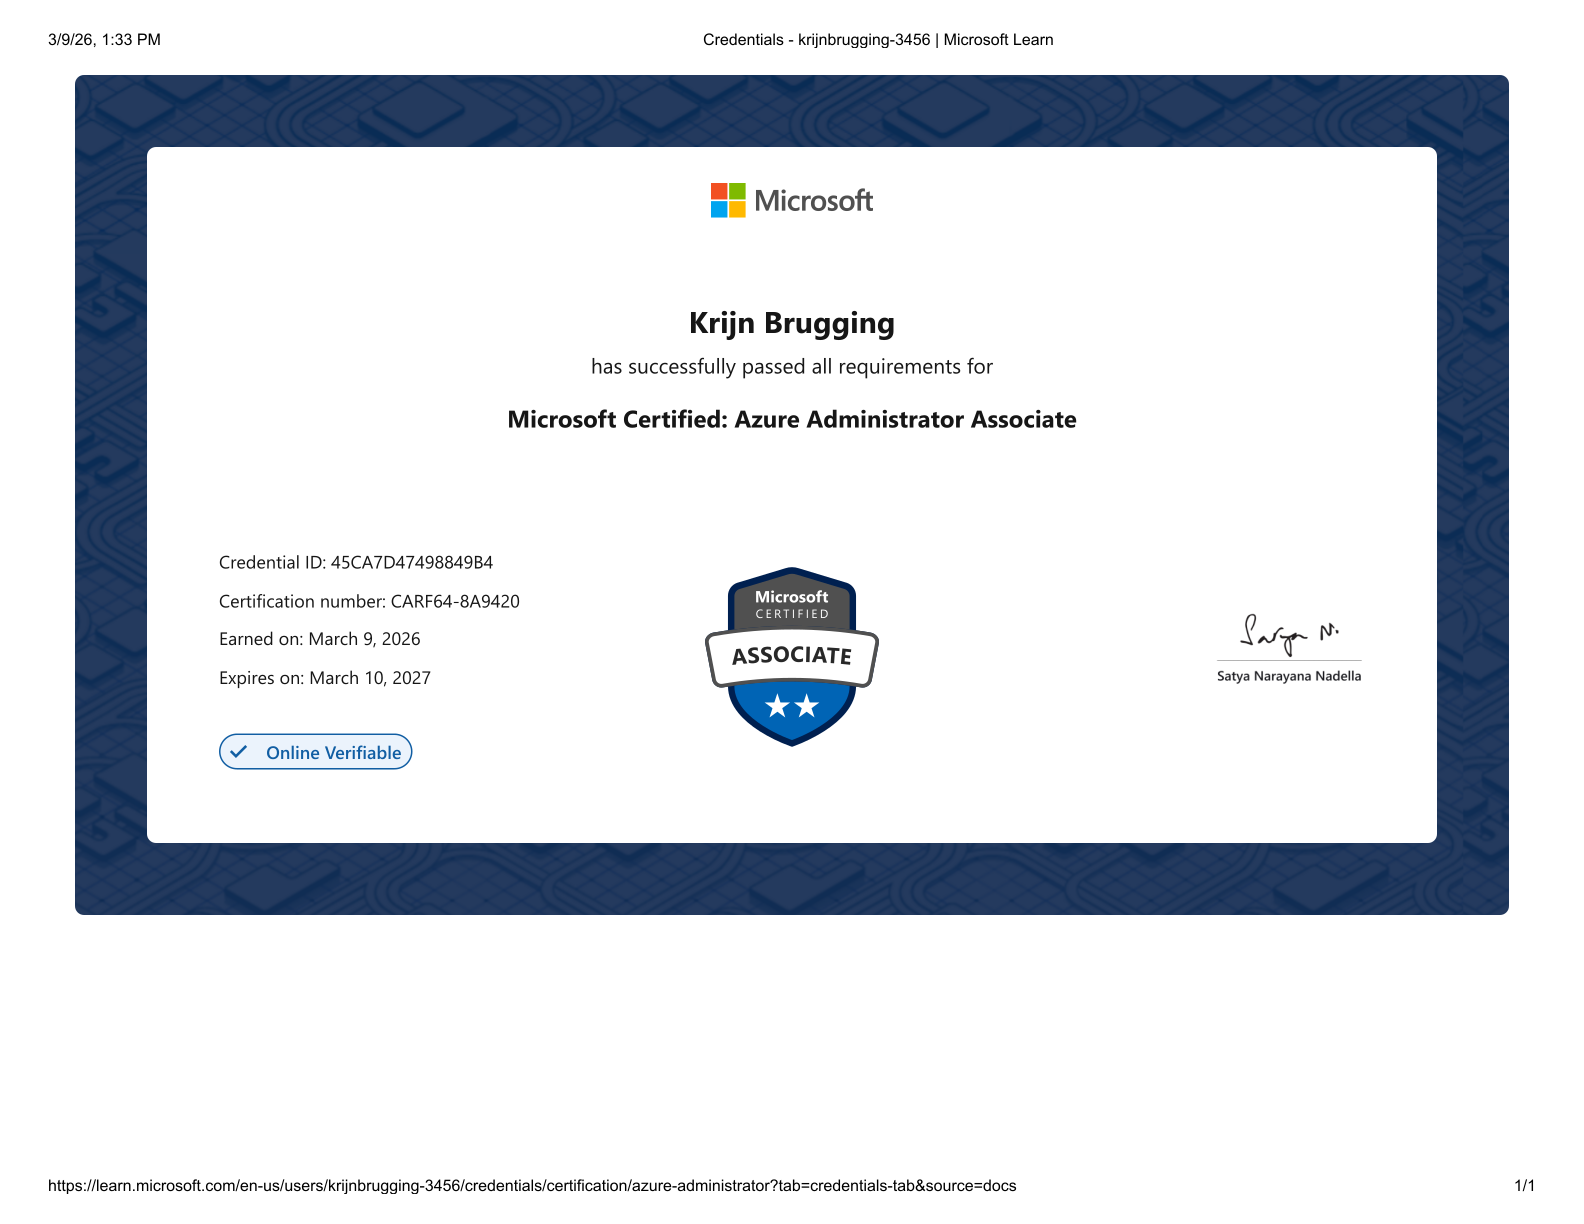Click the Certification number CARF64-8A9420 line
The image size is (1584, 1224).
369,602
